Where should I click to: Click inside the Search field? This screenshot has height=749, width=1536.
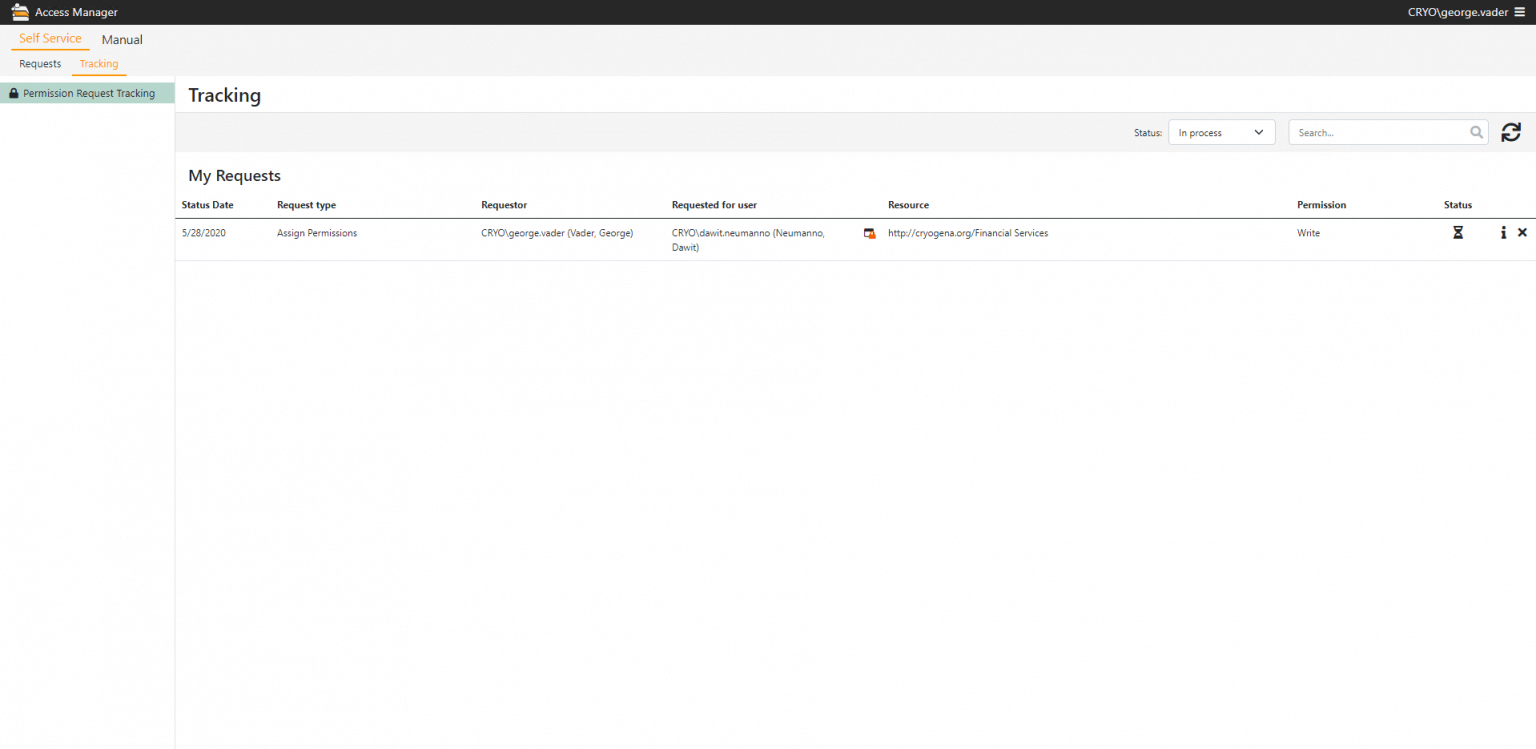point(1380,131)
